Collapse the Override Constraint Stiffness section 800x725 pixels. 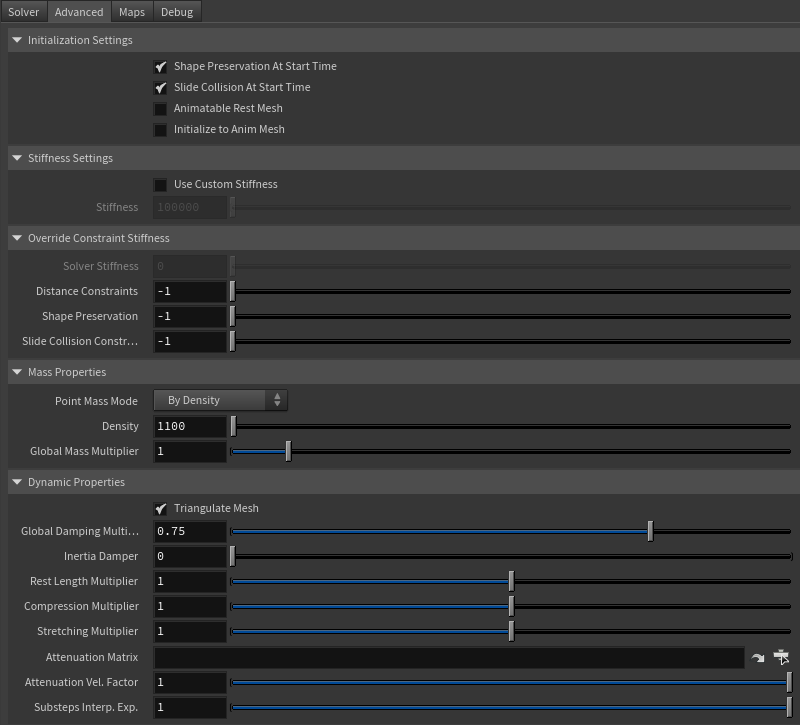[x=16, y=238]
